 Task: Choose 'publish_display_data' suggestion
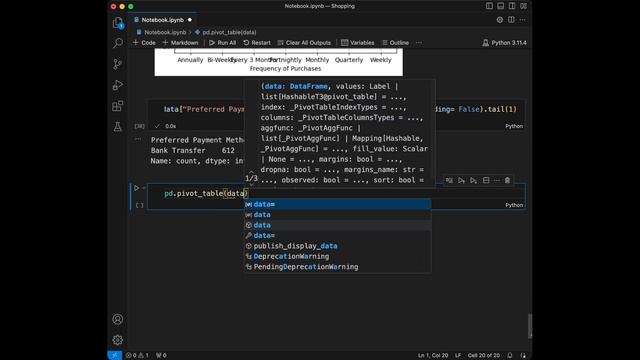338,246
